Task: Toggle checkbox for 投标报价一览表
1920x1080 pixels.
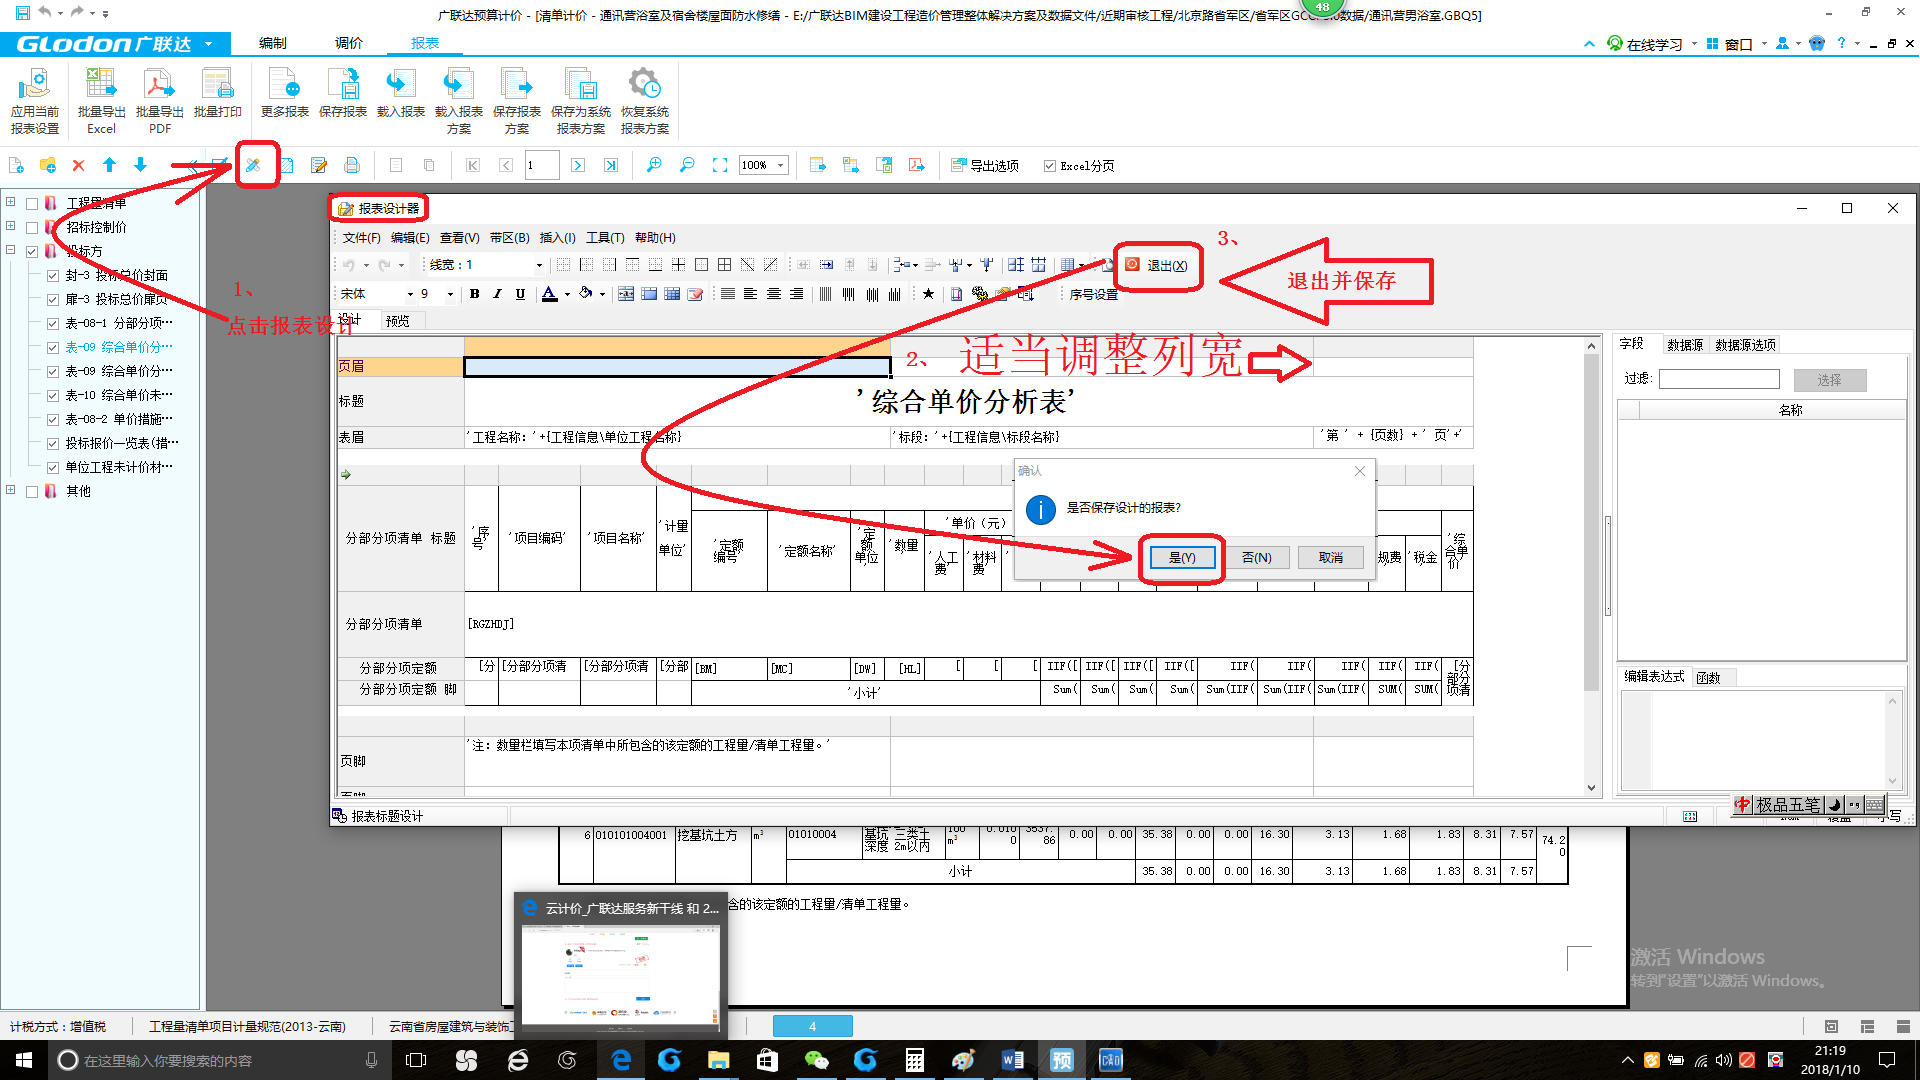Action: pyautogui.click(x=53, y=443)
